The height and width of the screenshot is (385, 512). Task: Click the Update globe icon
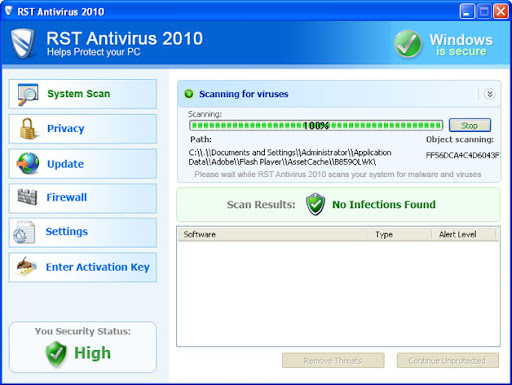click(x=28, y=163)
